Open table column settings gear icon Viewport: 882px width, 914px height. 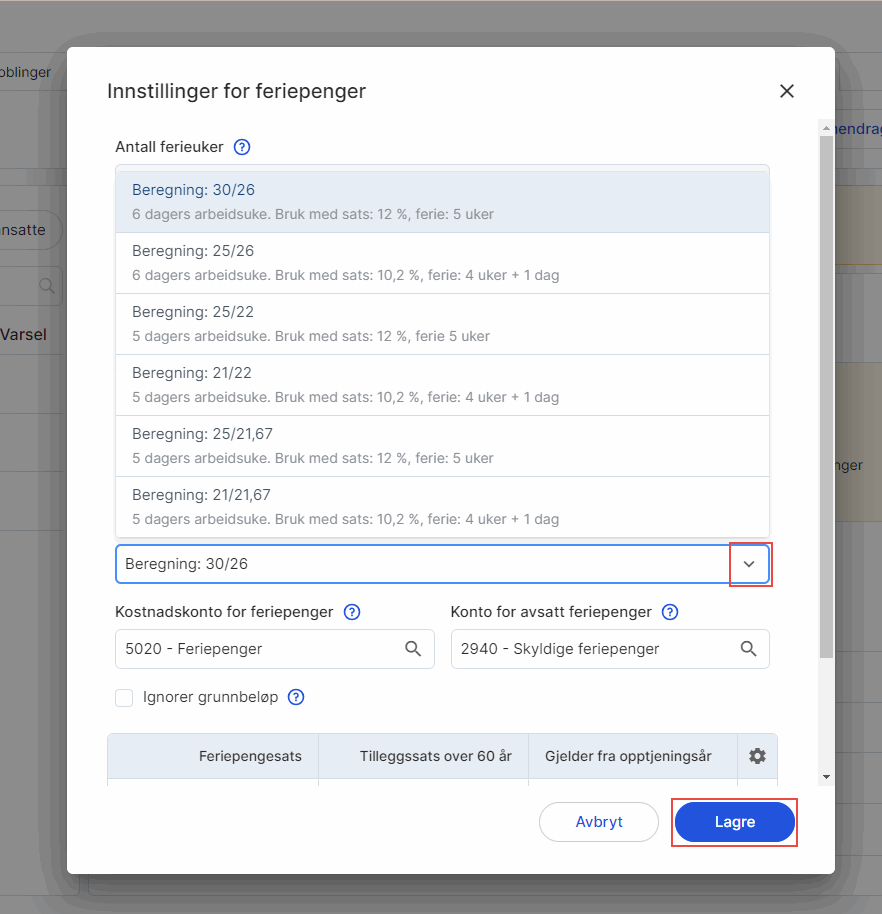click(757, 756)
